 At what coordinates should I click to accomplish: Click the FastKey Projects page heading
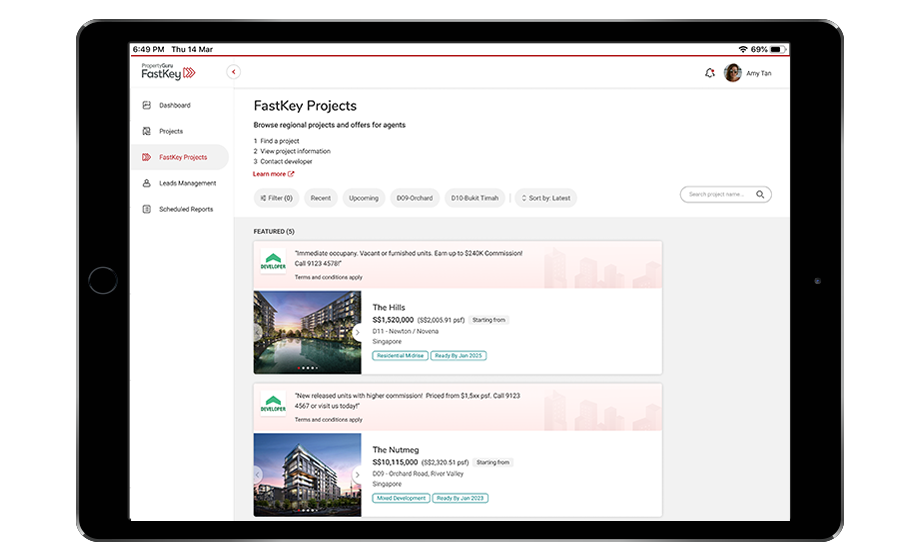(305, 106)
